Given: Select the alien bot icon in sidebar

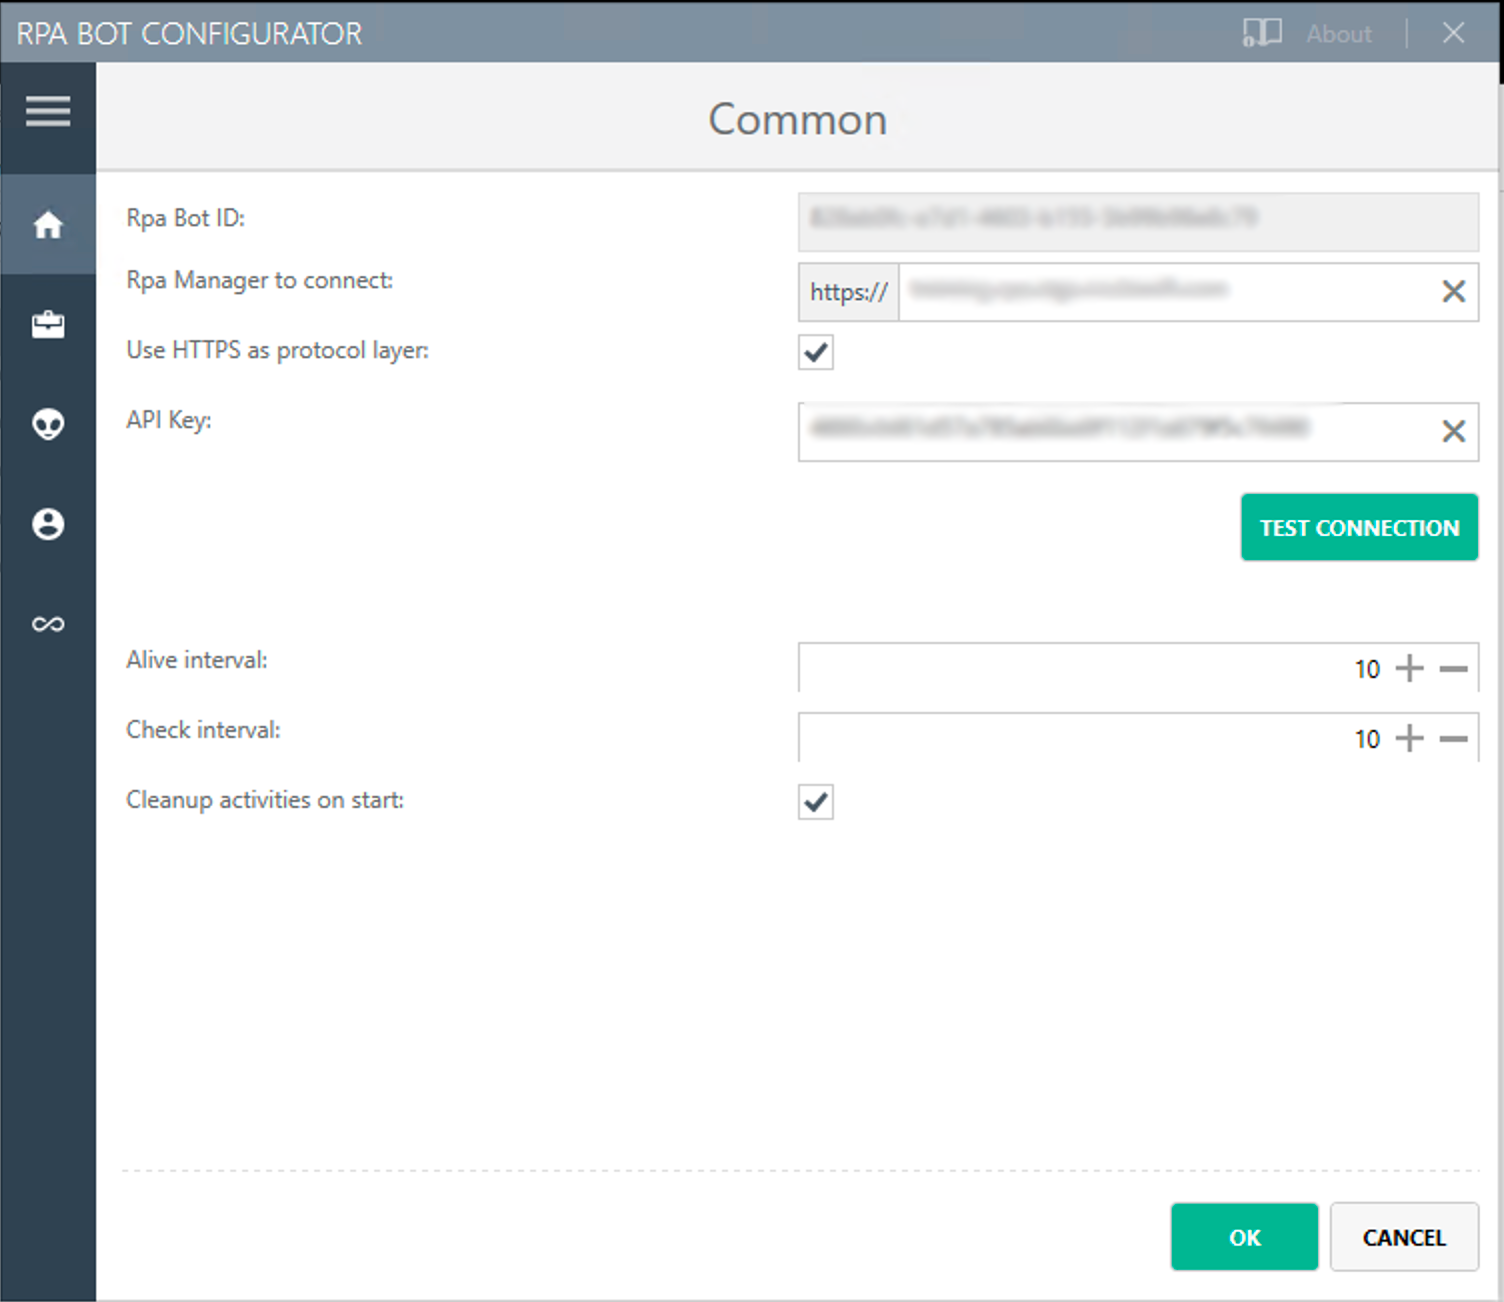Looking at the screenshot, I should tap(47, 424).
